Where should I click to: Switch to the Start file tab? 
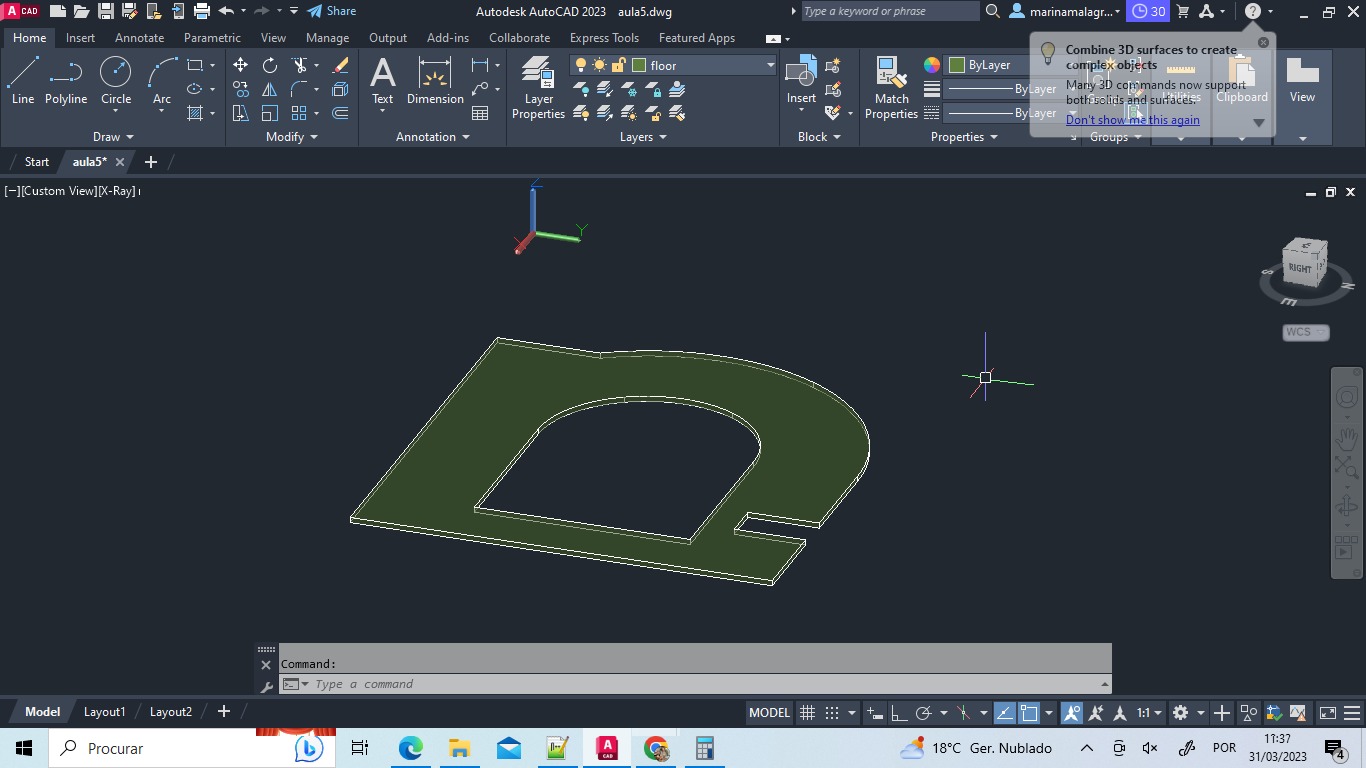coord(36,162)
